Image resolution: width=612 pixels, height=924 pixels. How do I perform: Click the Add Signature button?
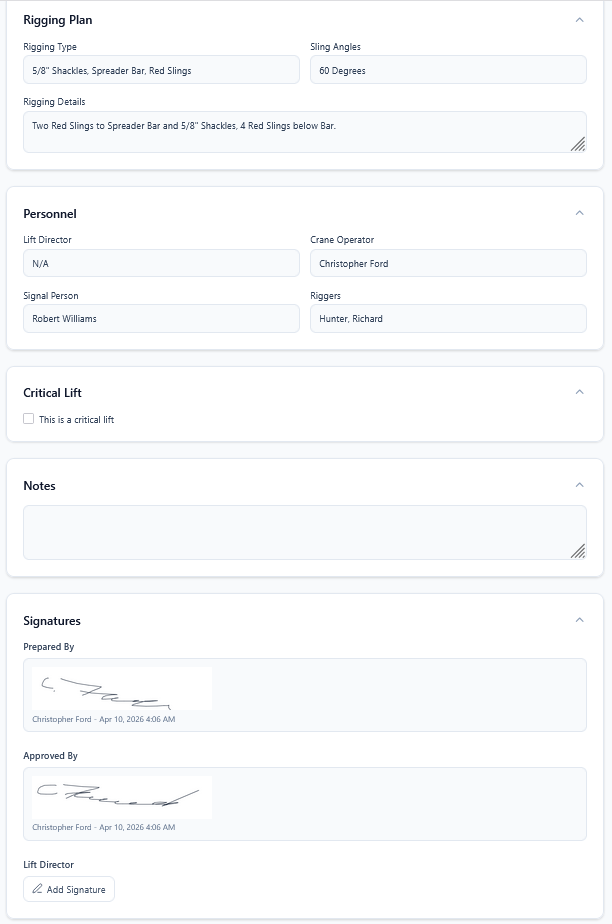pyautogui.click(x=69, y=889)
